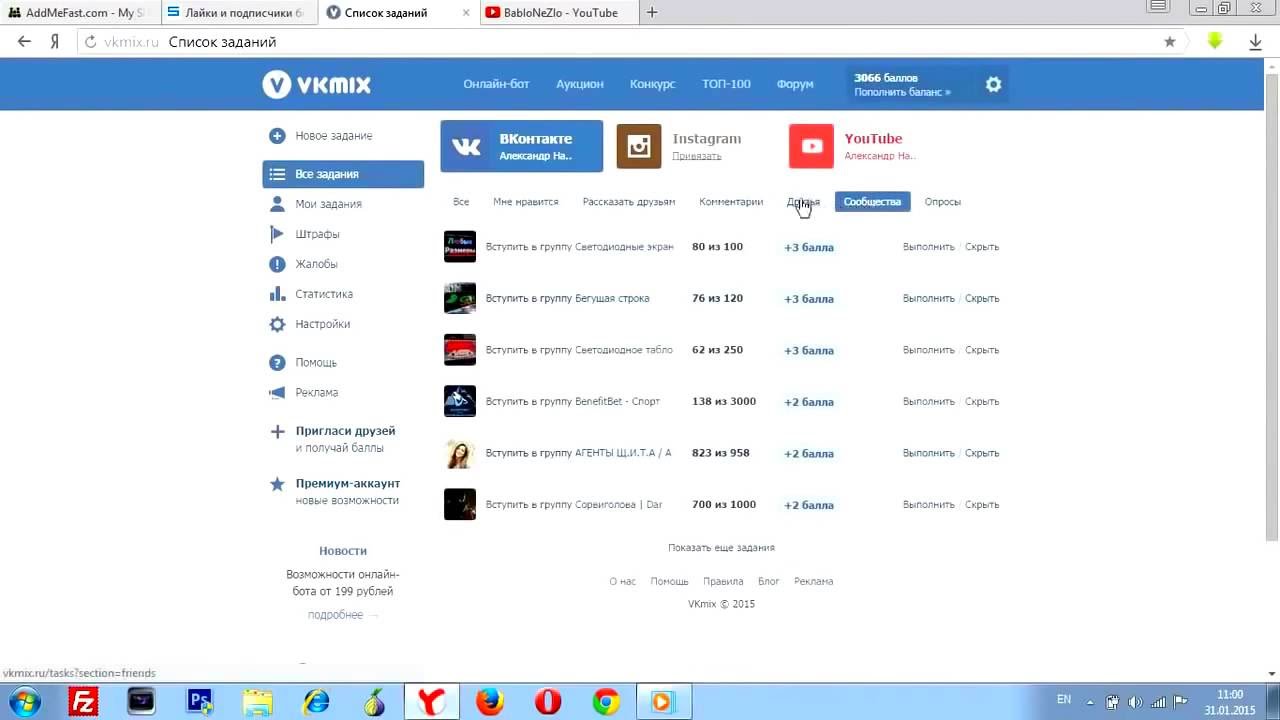Open FileZilla from the taskbar
Image resolution: width=1280 pixels, height=720 pixels.
[x=84, y=702]
